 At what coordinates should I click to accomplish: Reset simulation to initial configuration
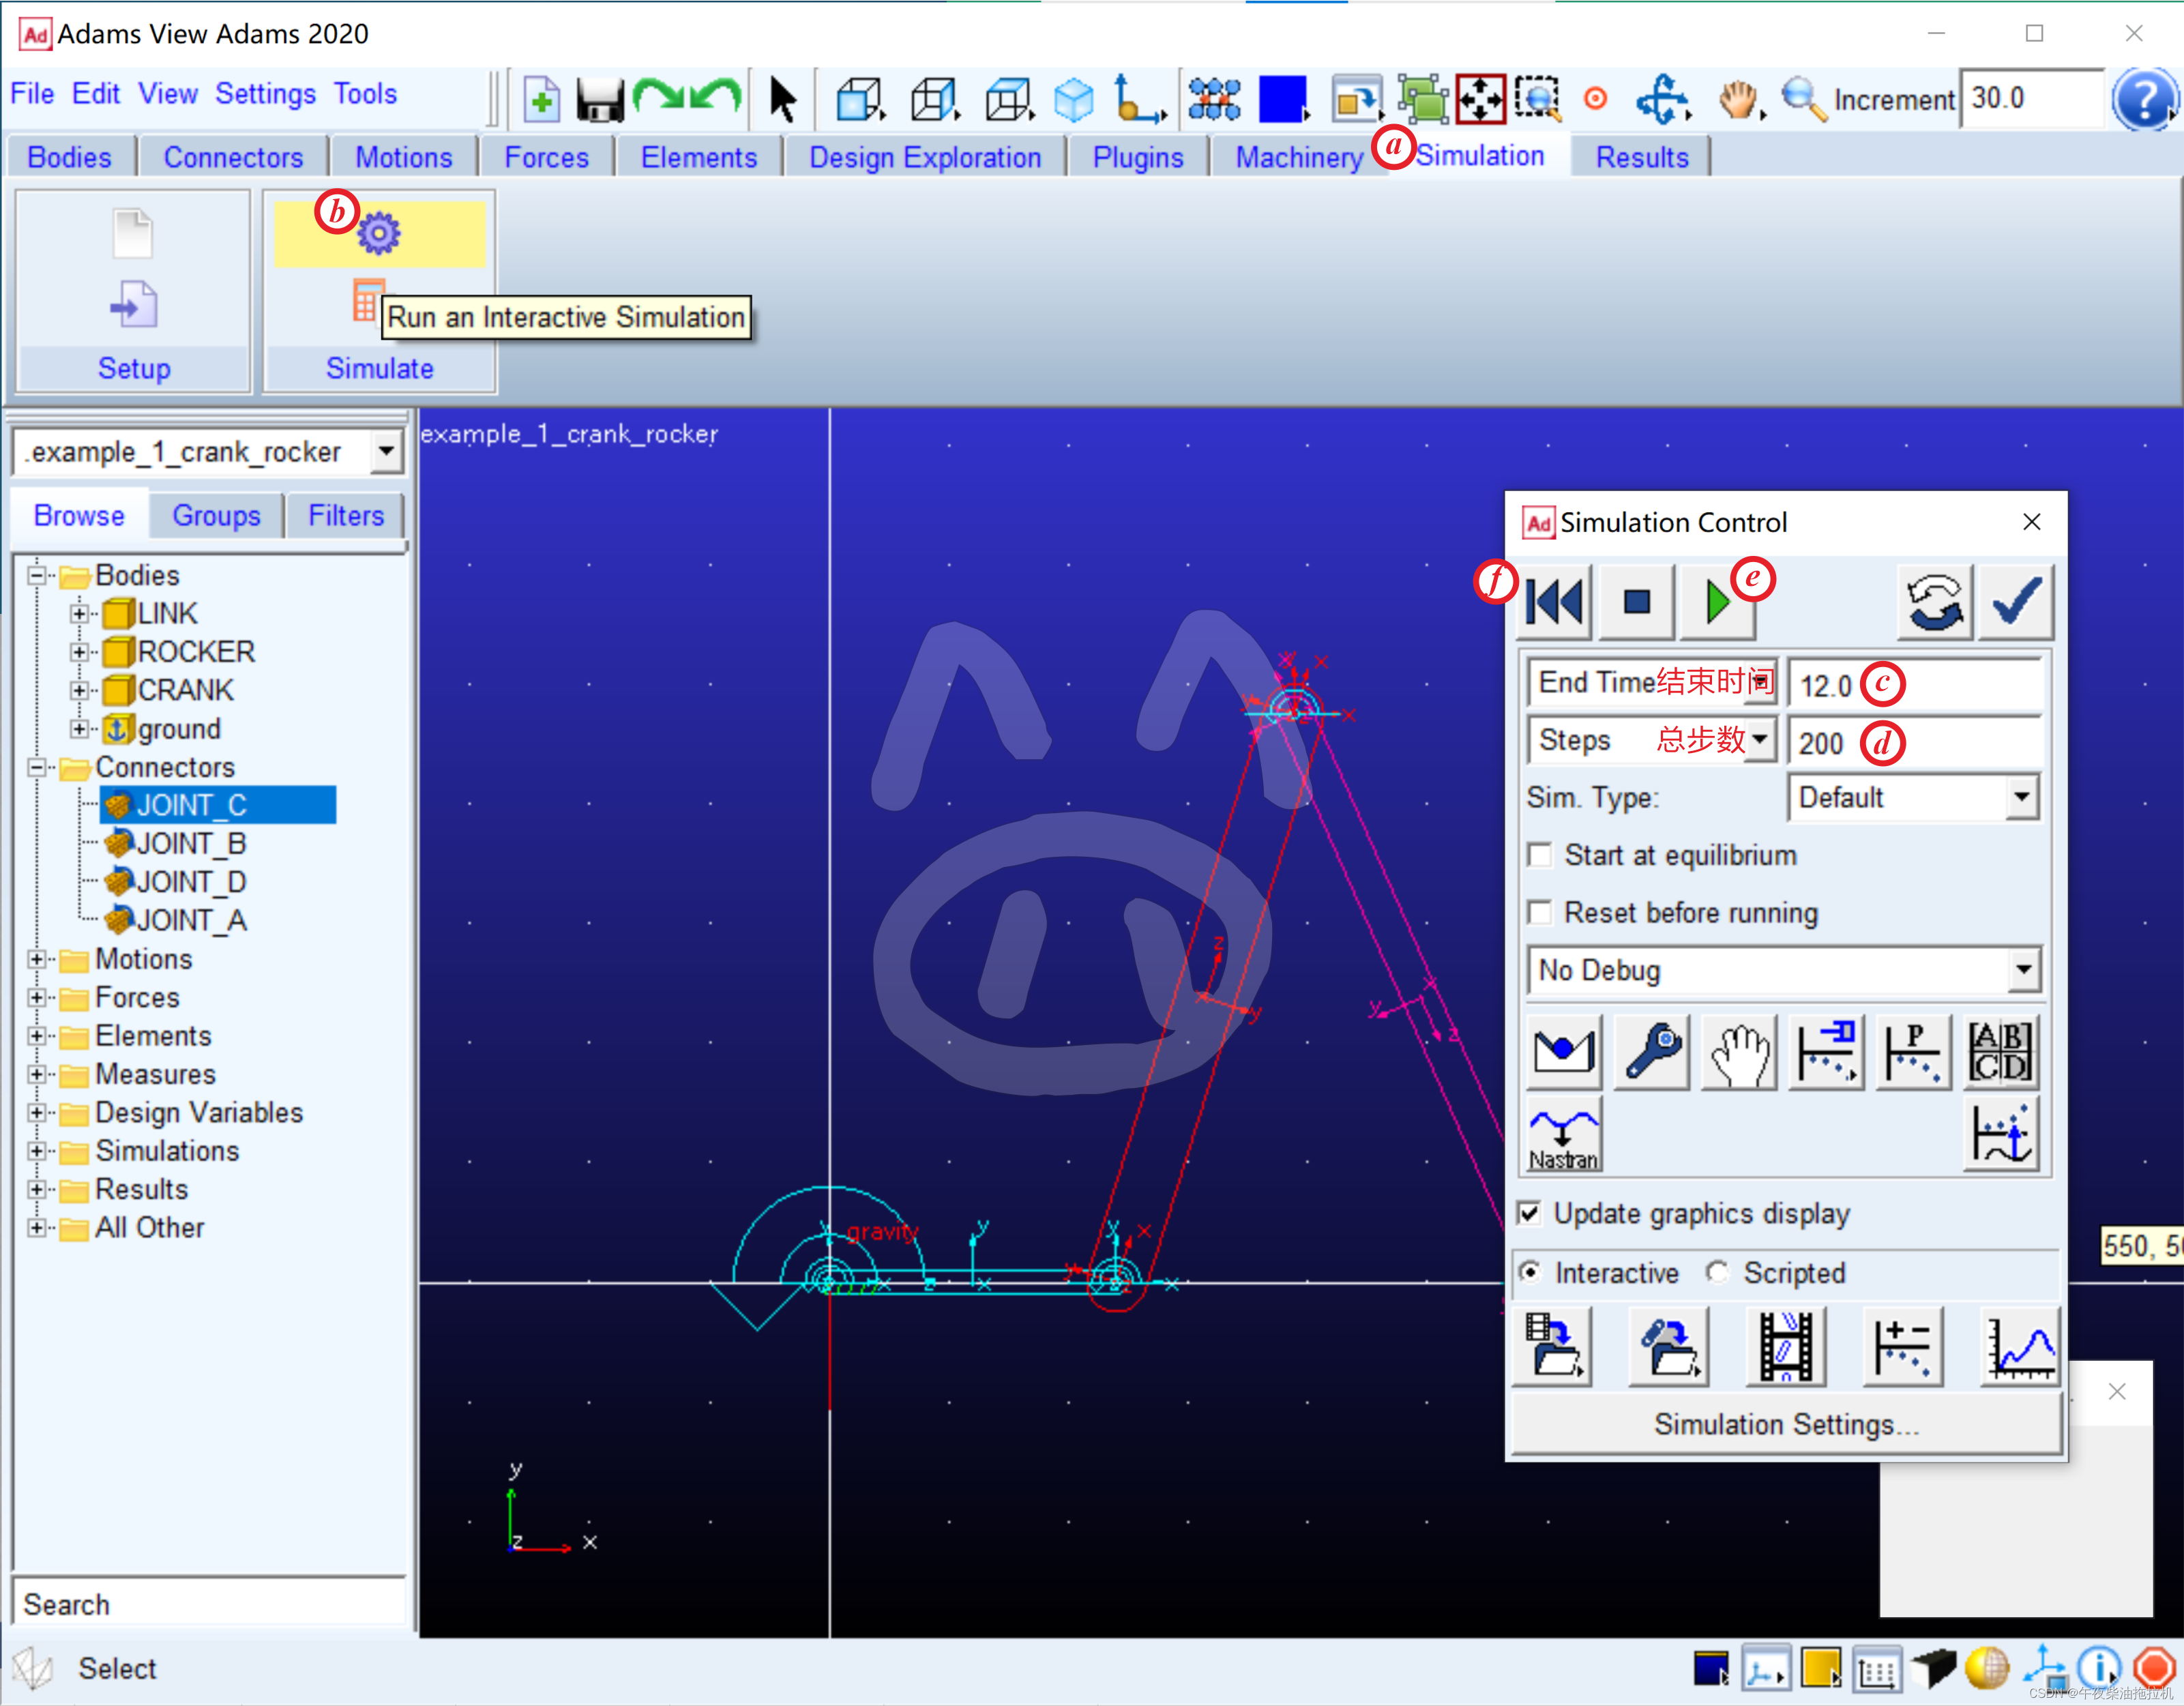(x=1554, y=602)
